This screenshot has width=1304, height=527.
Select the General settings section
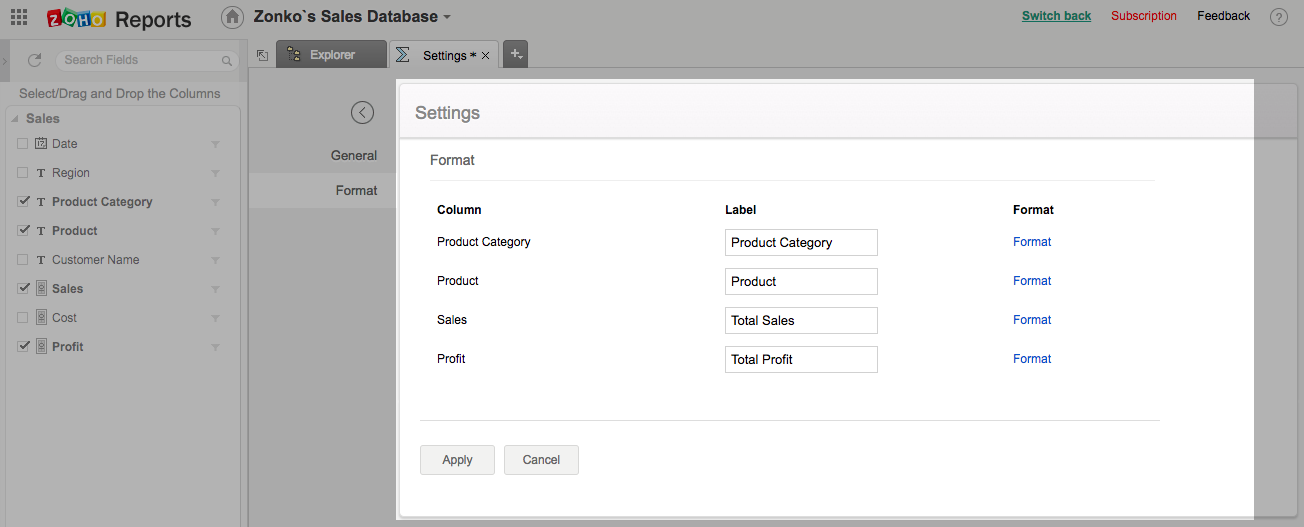click(354, 156)
